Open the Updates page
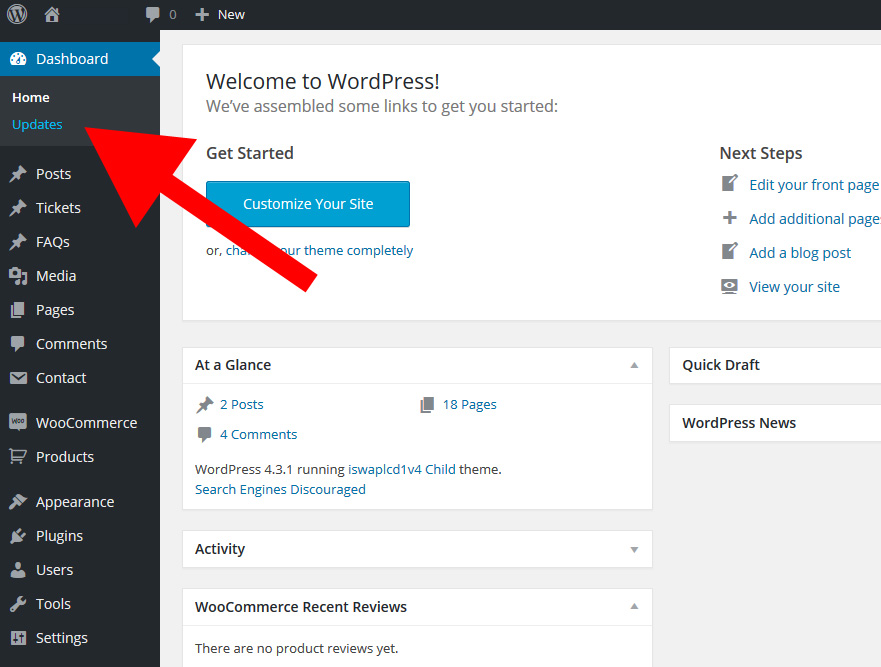Screen dimensions: 881x667 coord(37,124)
